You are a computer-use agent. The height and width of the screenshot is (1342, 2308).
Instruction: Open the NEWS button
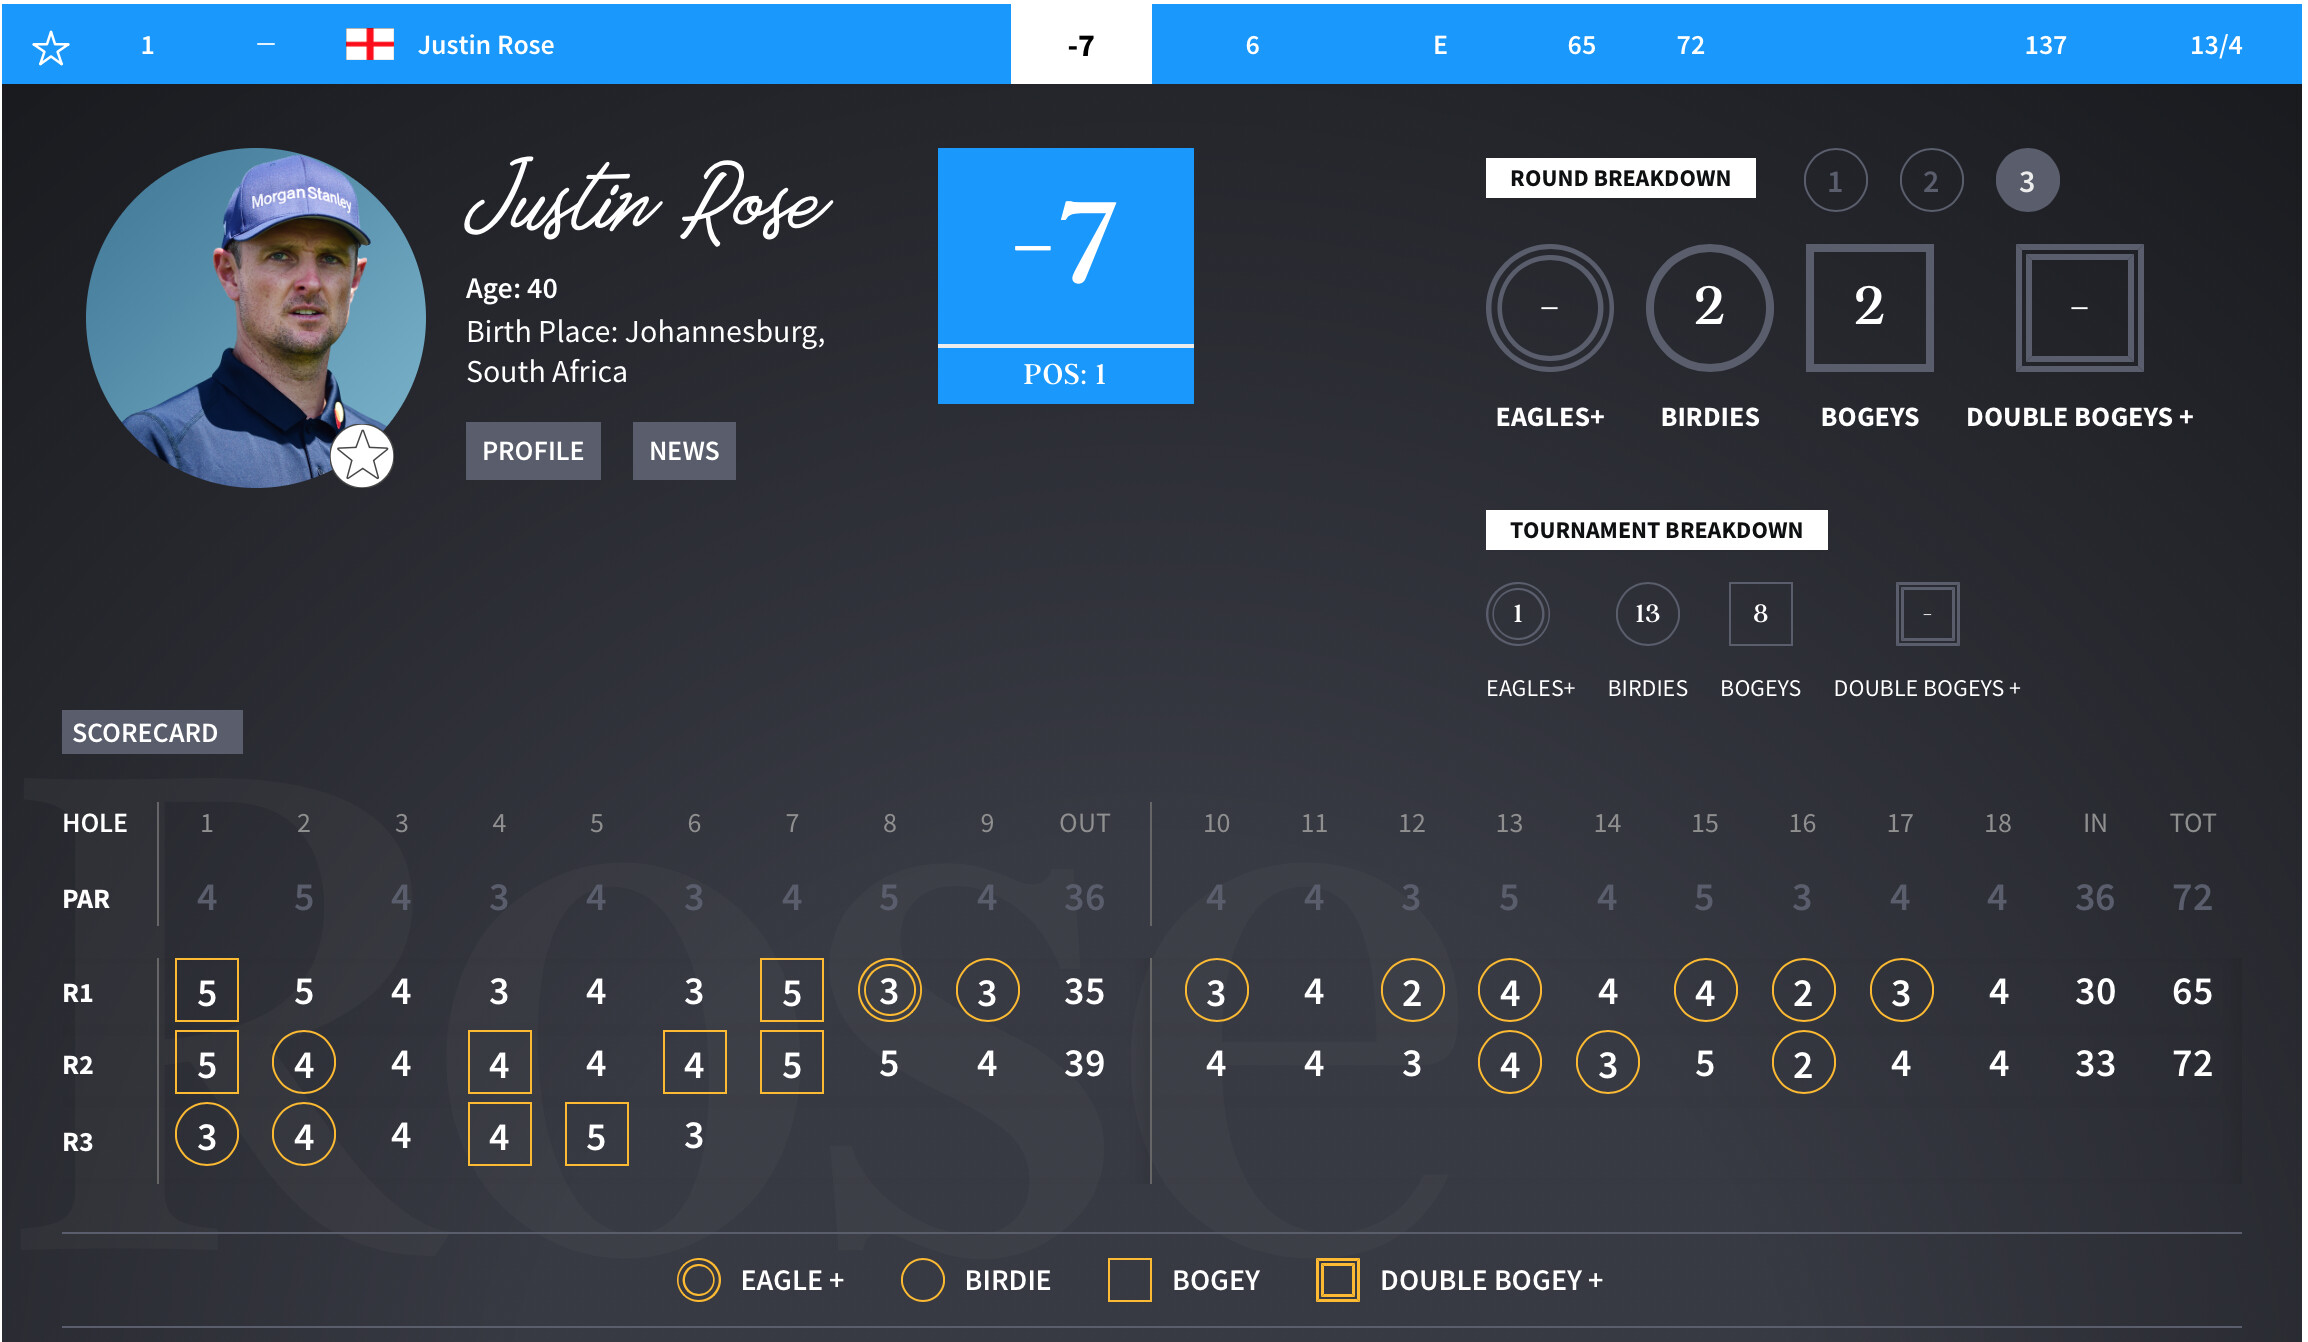tap(684, 451)
